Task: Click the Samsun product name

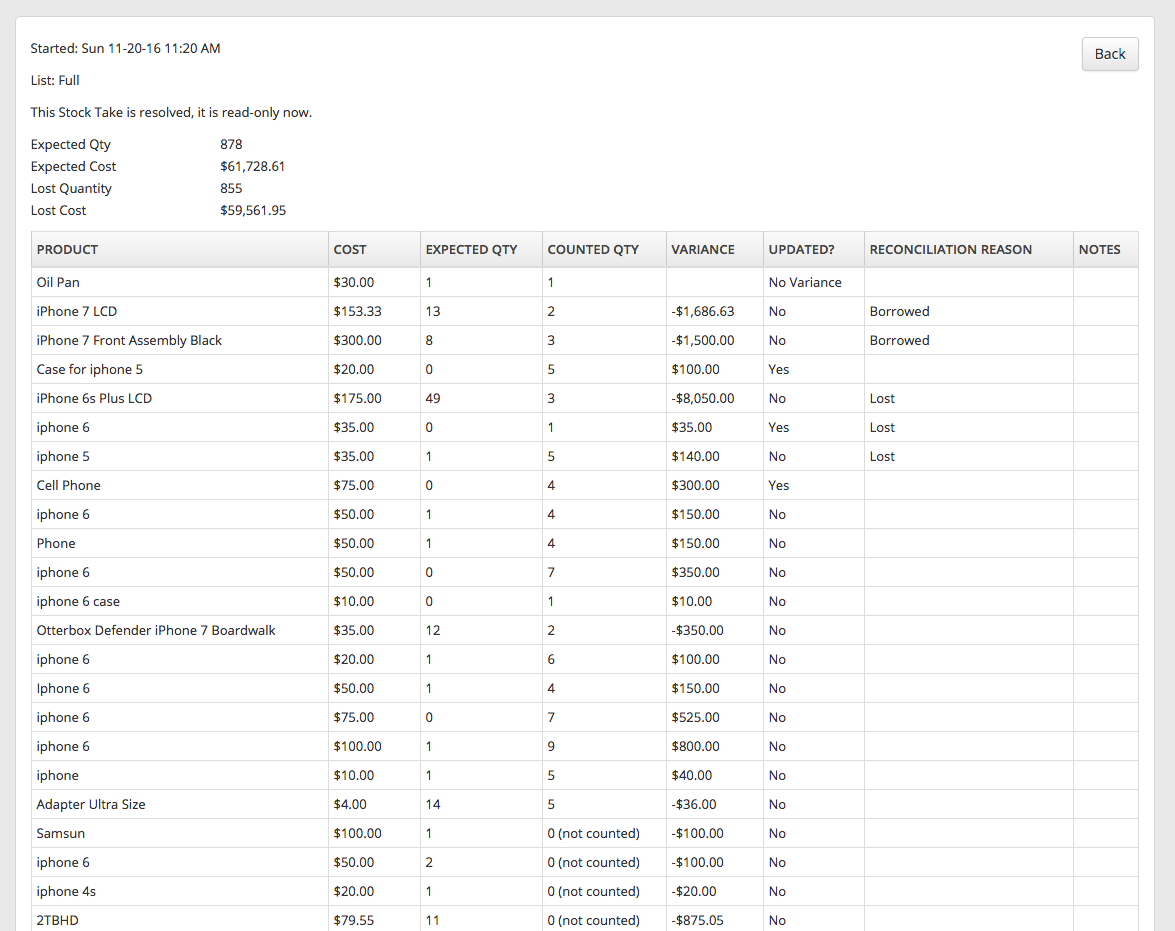Action: click(61, 833)
